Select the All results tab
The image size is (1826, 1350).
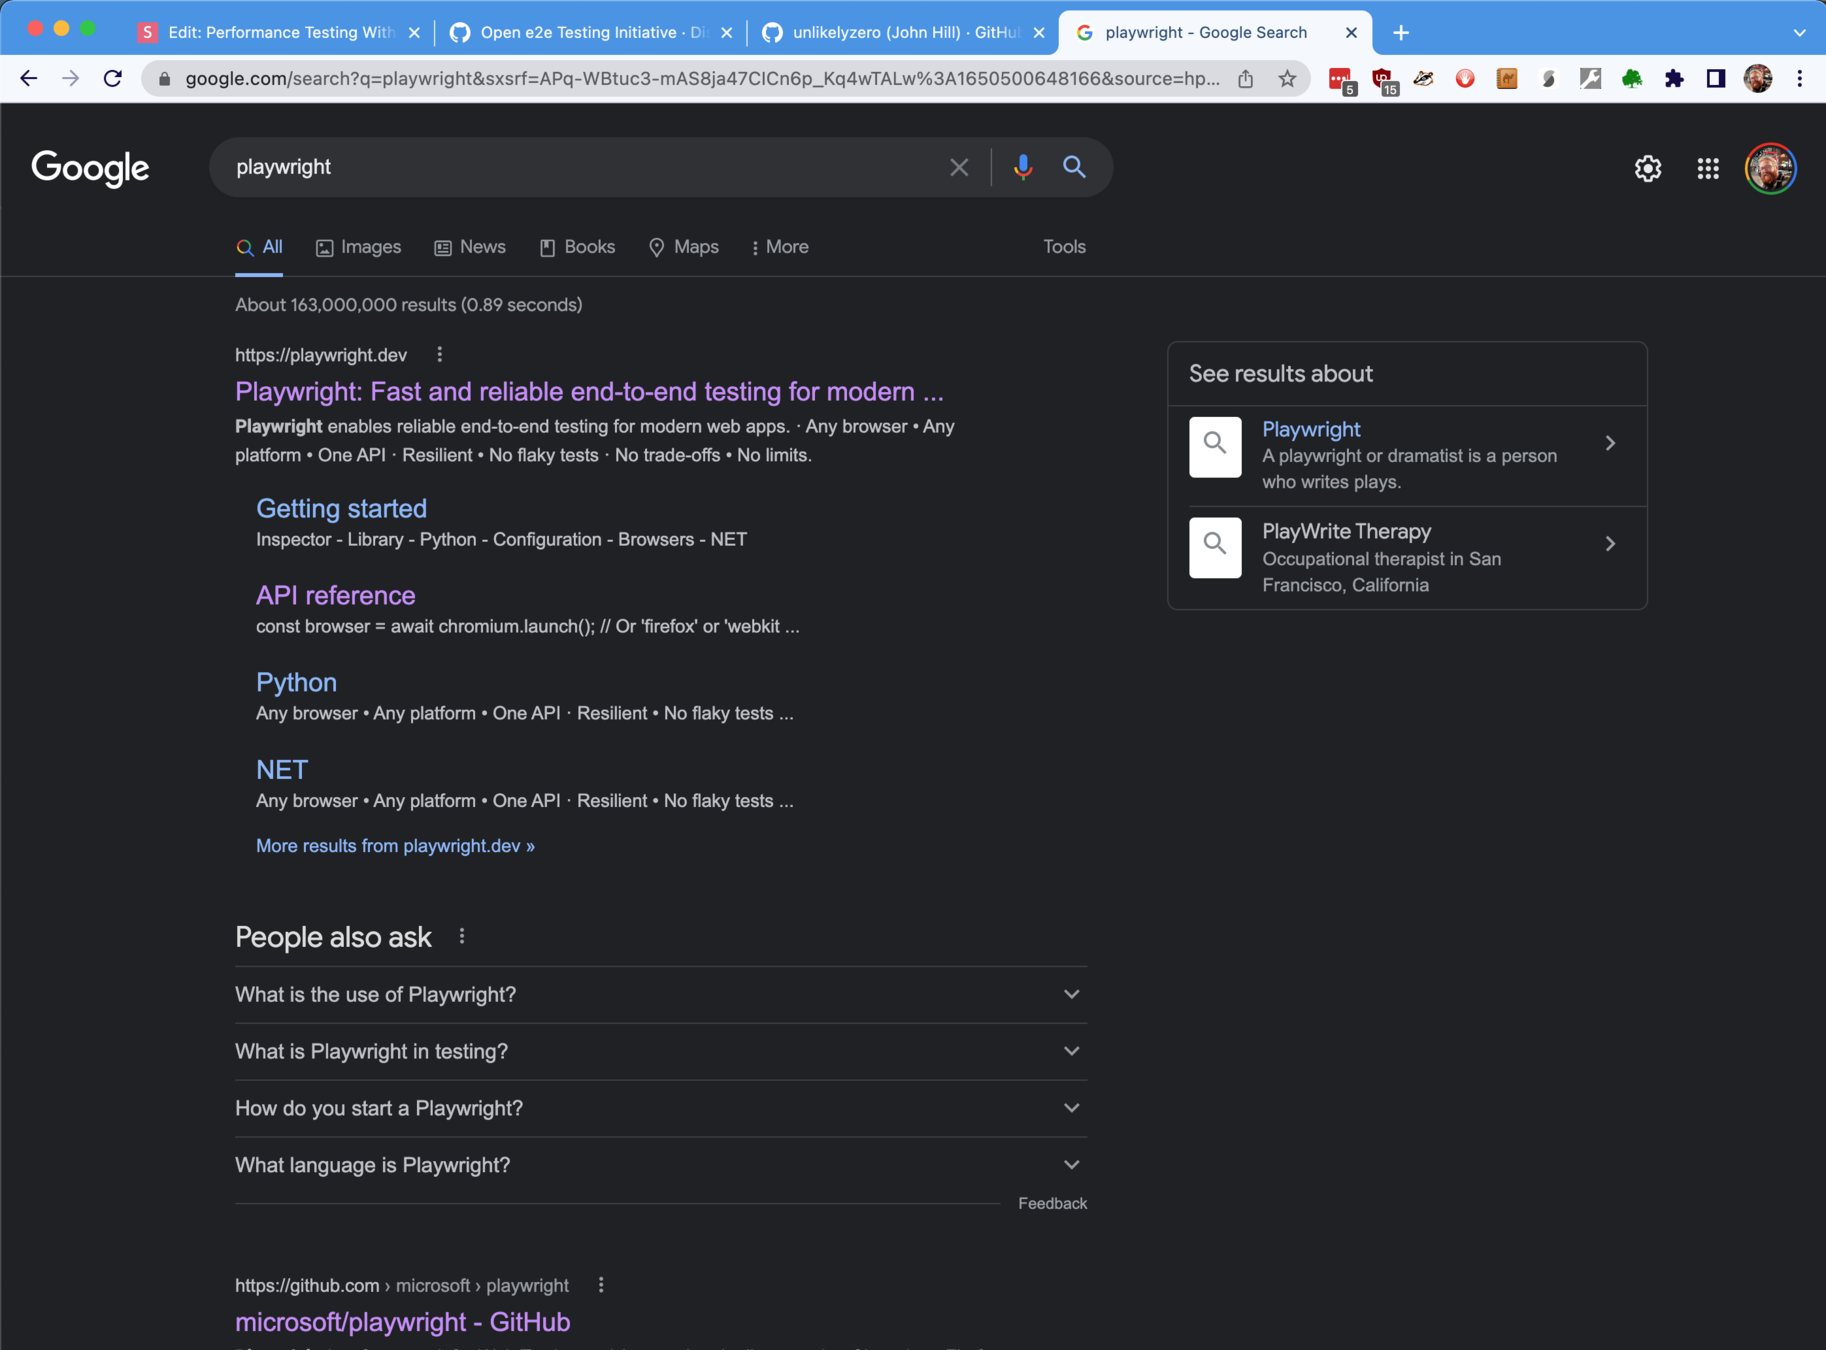259,247
